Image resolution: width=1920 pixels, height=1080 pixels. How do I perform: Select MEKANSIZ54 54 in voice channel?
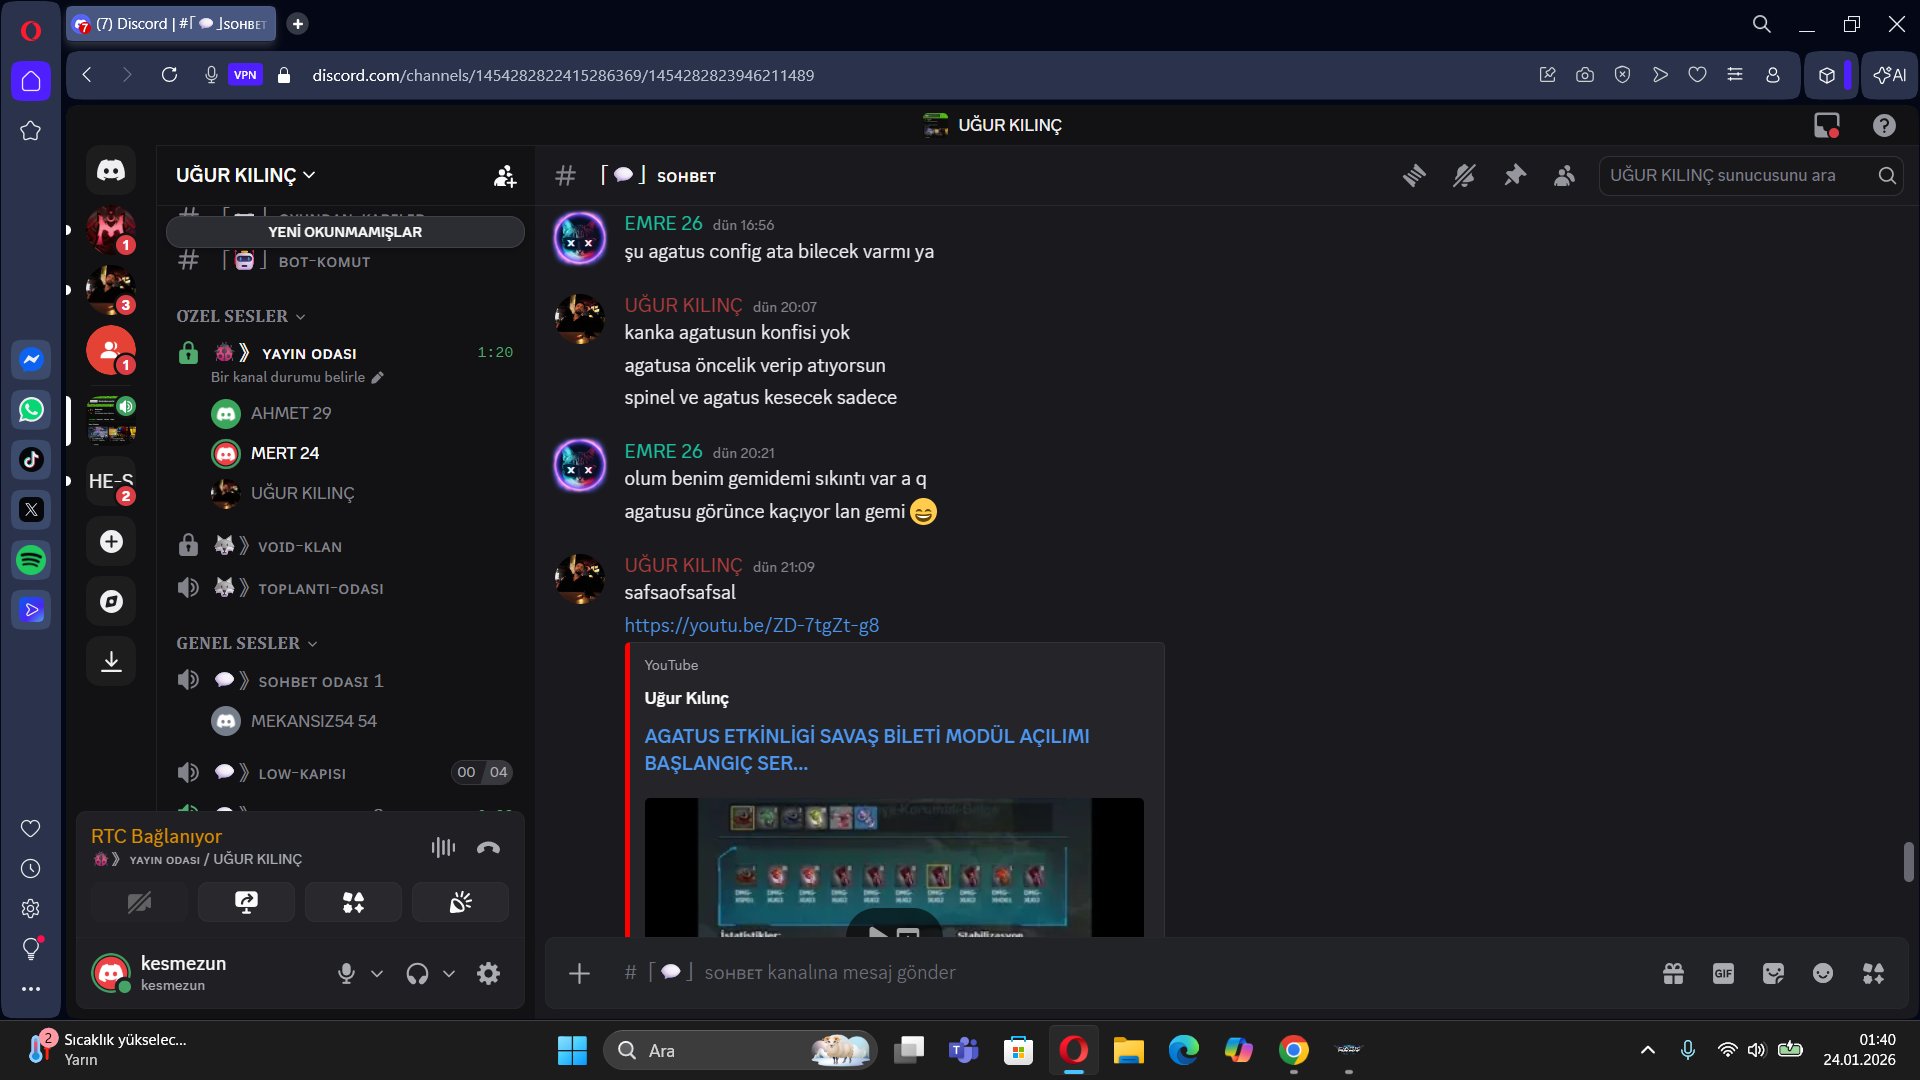pyautogui.click(x=345, y=721)
